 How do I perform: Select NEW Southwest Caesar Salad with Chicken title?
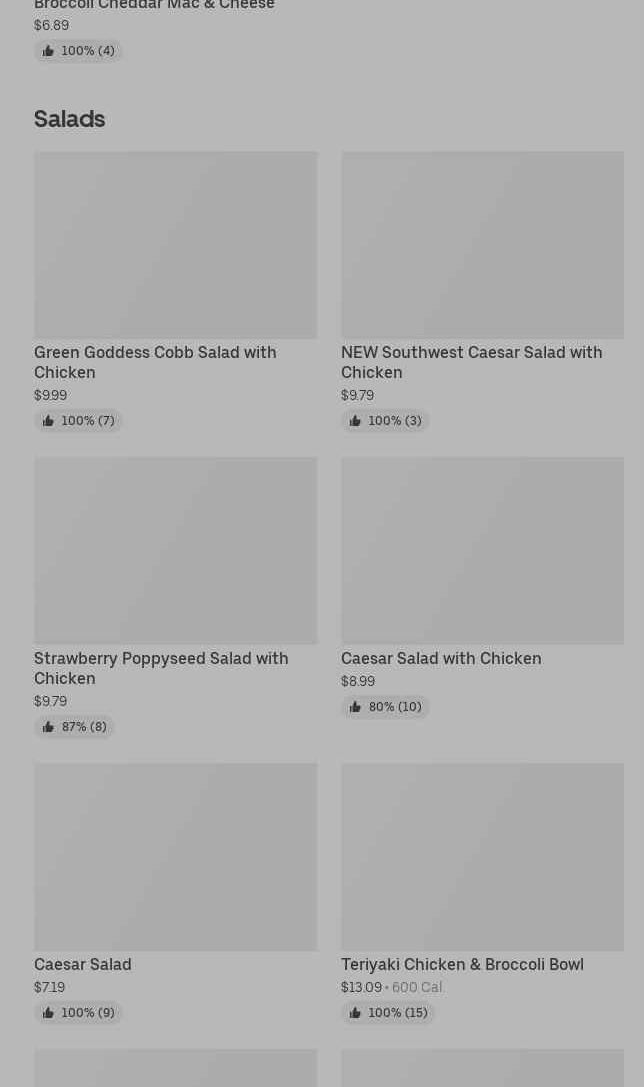[471, 362]
